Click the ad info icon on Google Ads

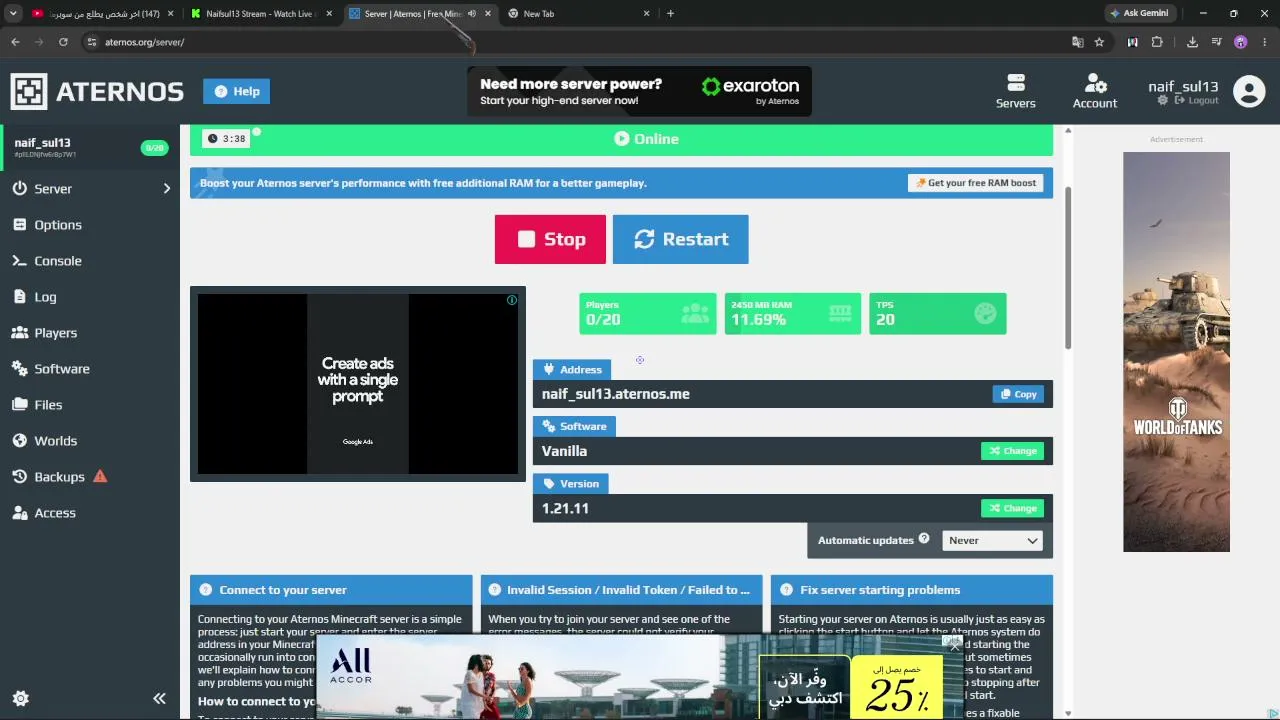512,300
